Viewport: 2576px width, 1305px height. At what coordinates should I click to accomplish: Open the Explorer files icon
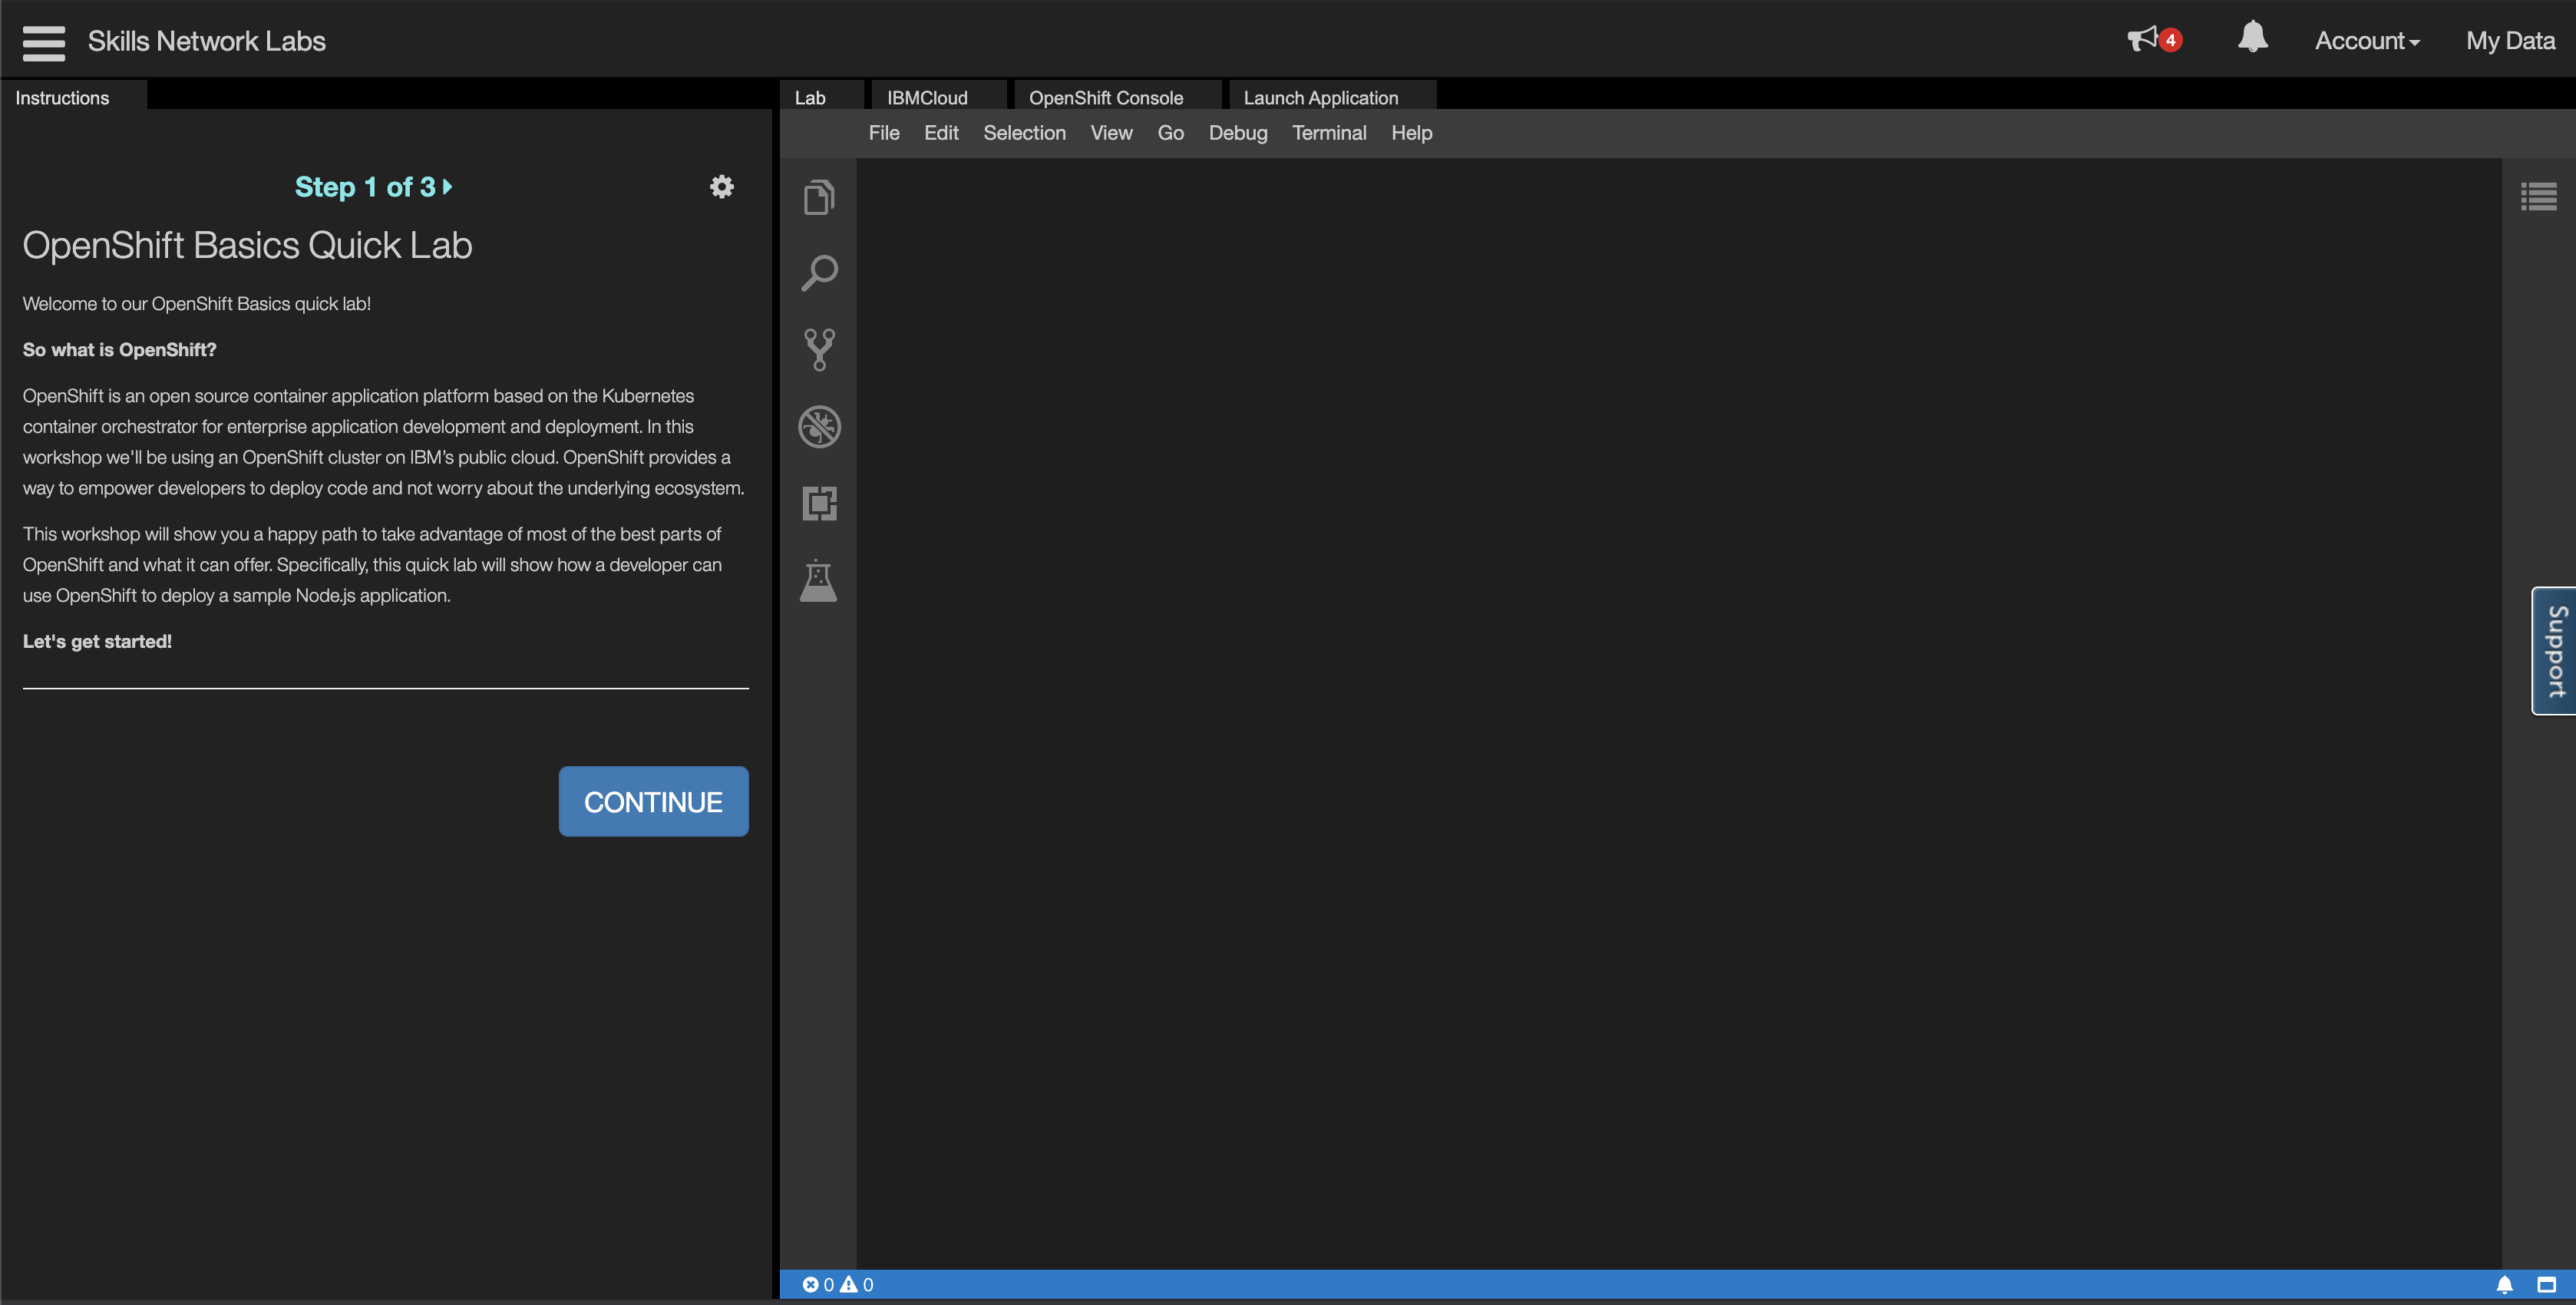coord(818,197)
